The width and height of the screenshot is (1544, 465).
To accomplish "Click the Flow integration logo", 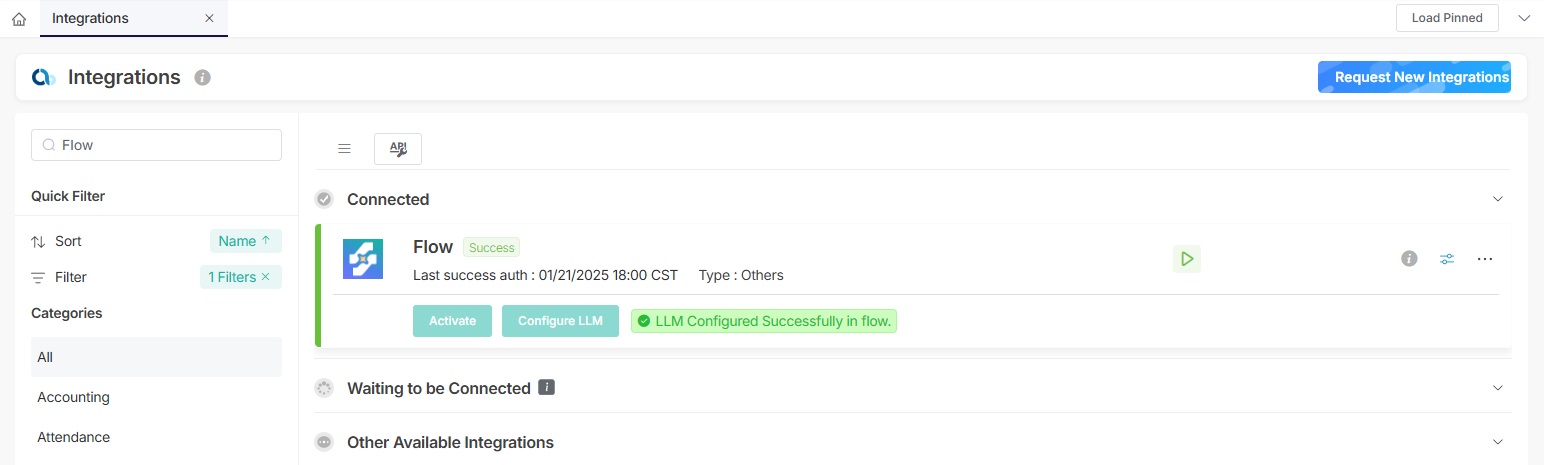I will (363, 259).
